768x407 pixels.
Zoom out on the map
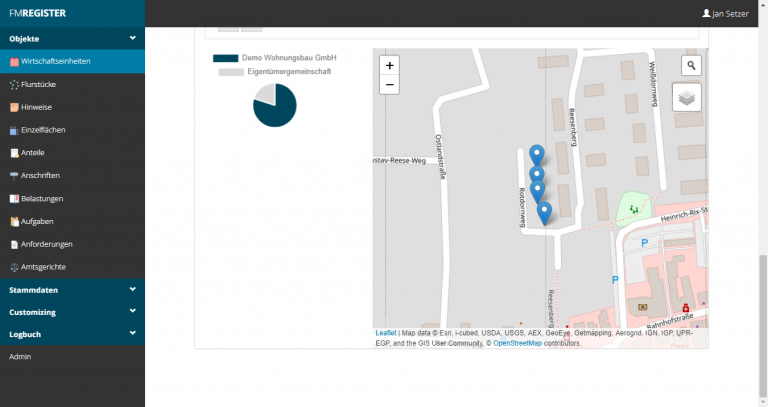click(x=389, y=85)
